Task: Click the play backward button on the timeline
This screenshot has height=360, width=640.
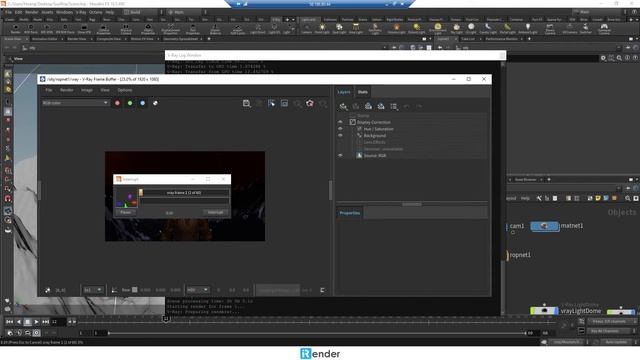Action: (18, 322)
